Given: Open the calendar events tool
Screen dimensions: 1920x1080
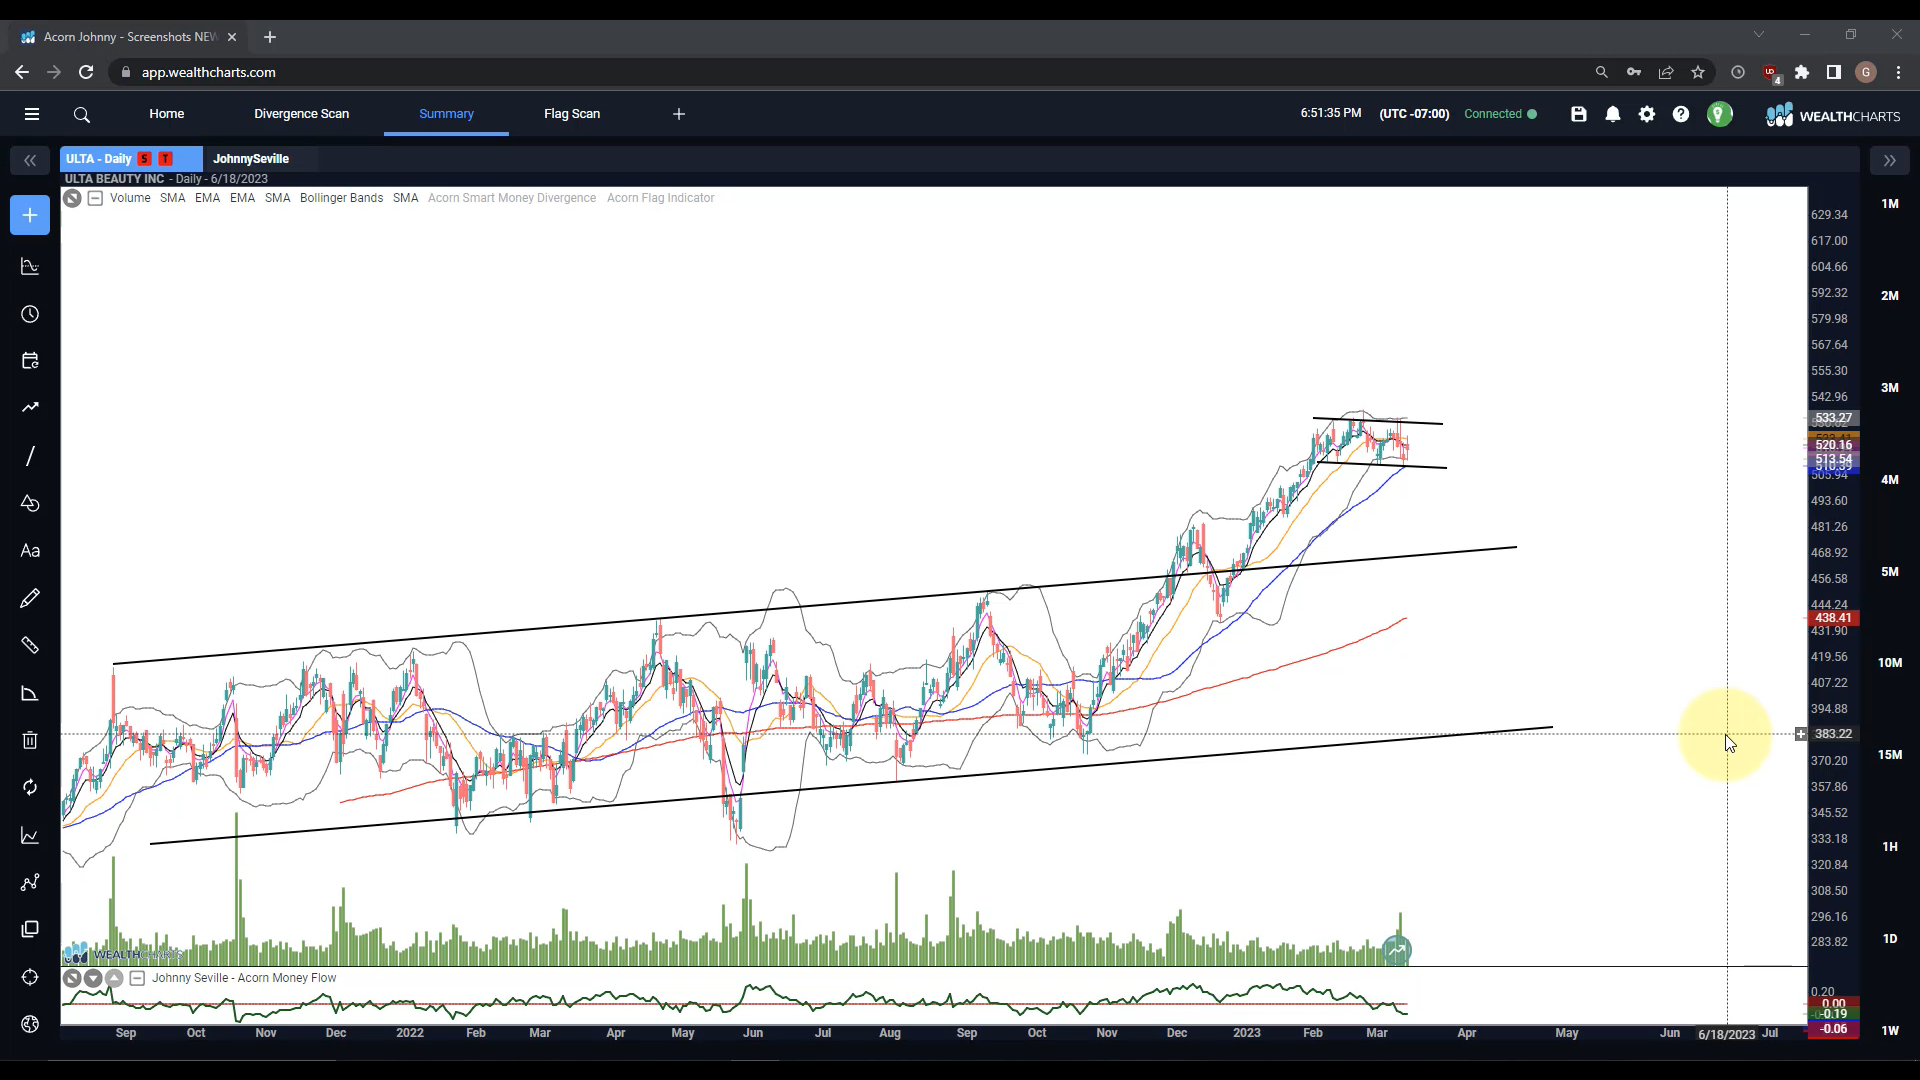Looking at the screenshot, I should coord(30,361).
